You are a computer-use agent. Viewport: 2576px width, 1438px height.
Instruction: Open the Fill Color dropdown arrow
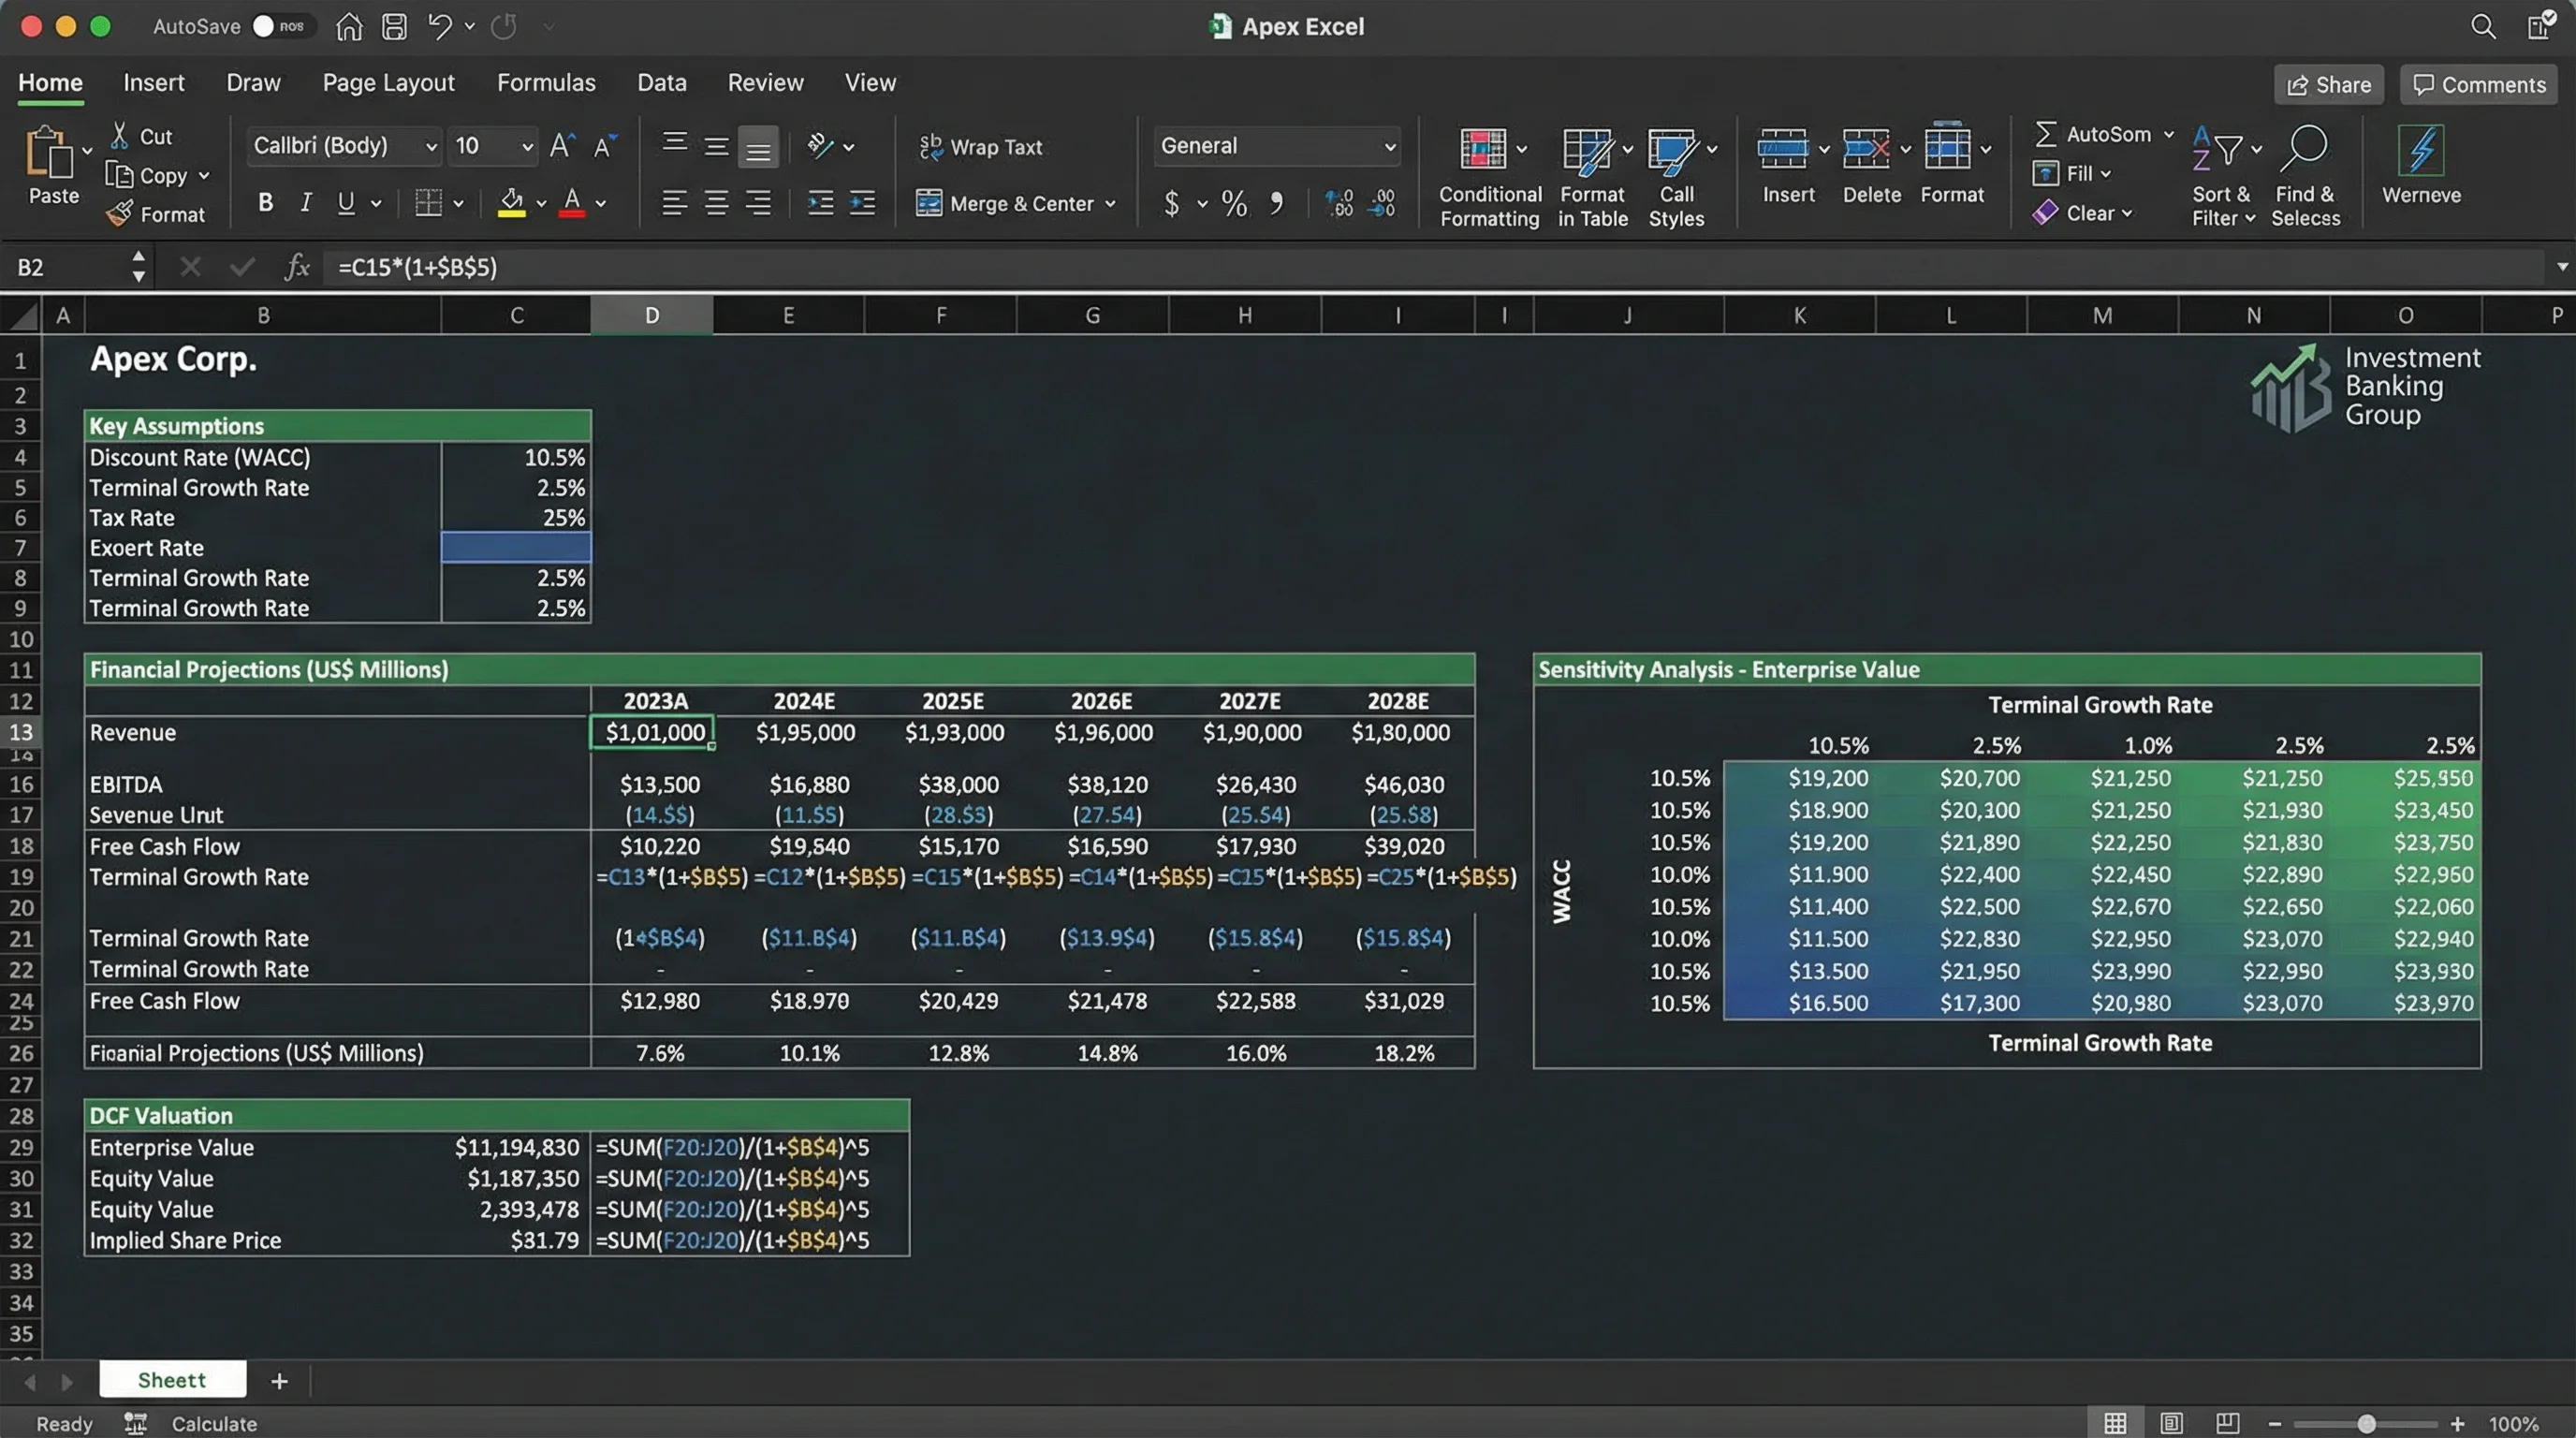pos(540,203)
